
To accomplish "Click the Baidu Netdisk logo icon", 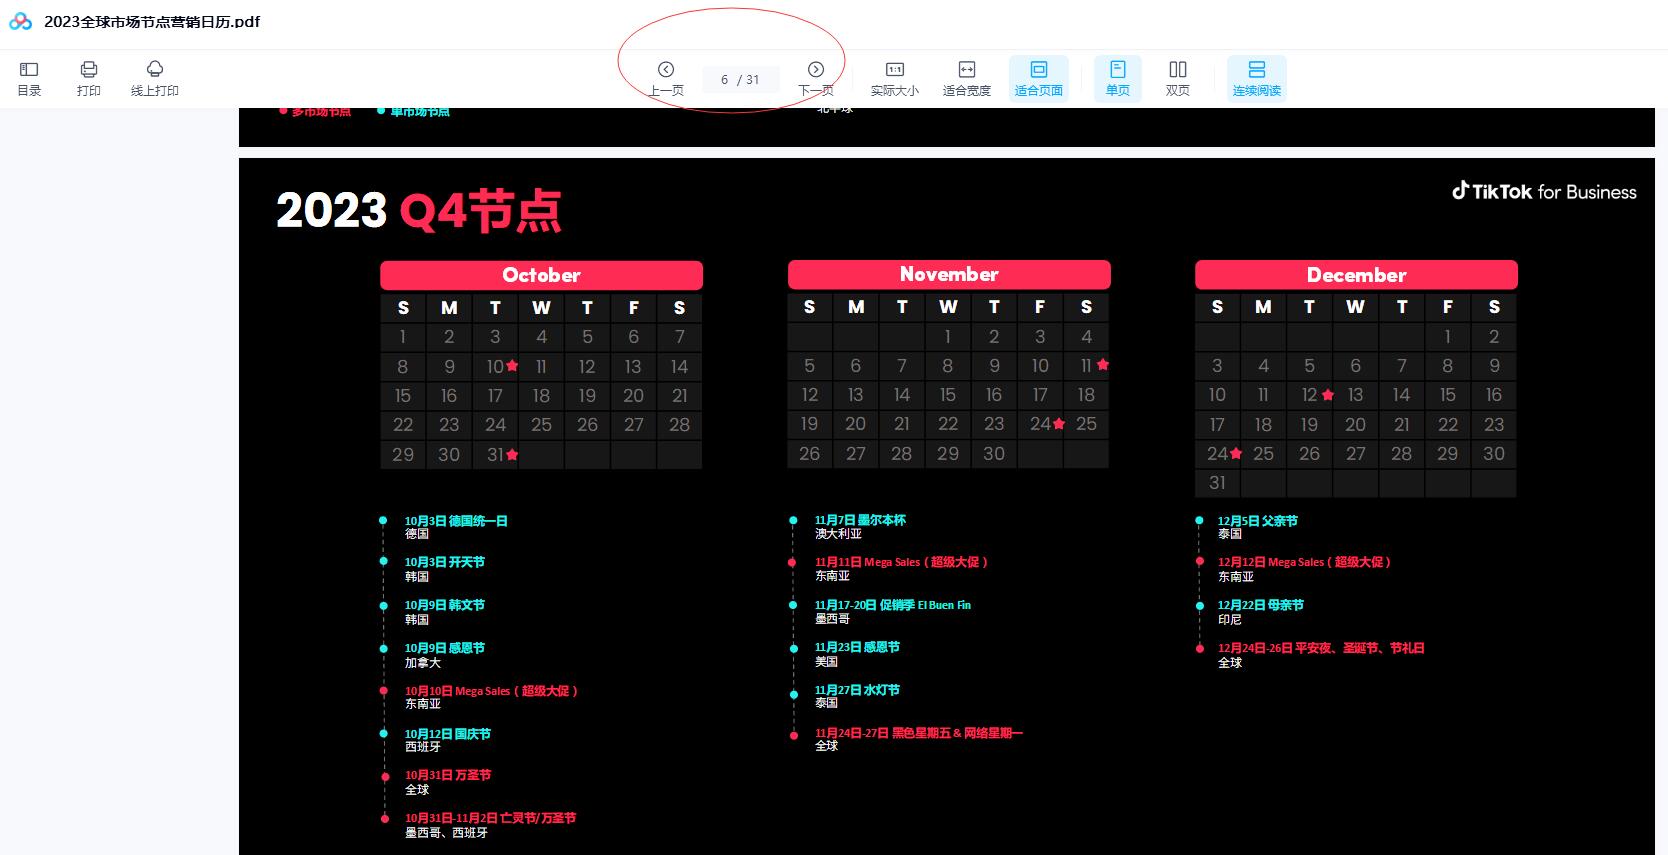I will (x=20, y=22).
